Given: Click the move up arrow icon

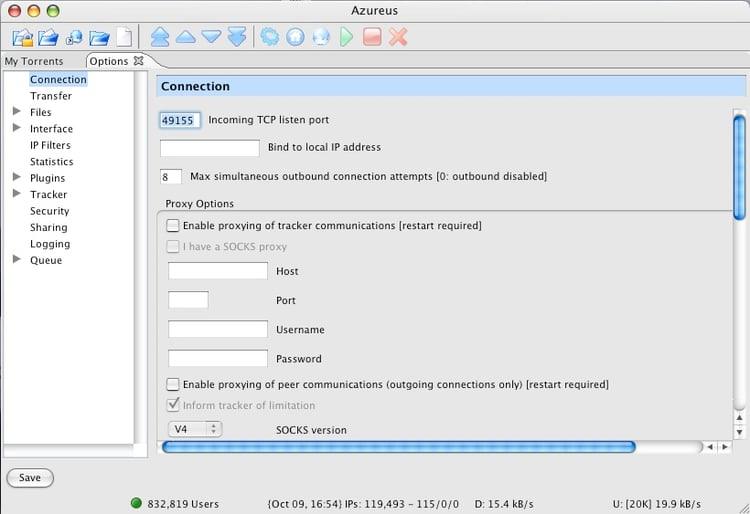Looking at the screenshot, I should click(x=186, y=37).
